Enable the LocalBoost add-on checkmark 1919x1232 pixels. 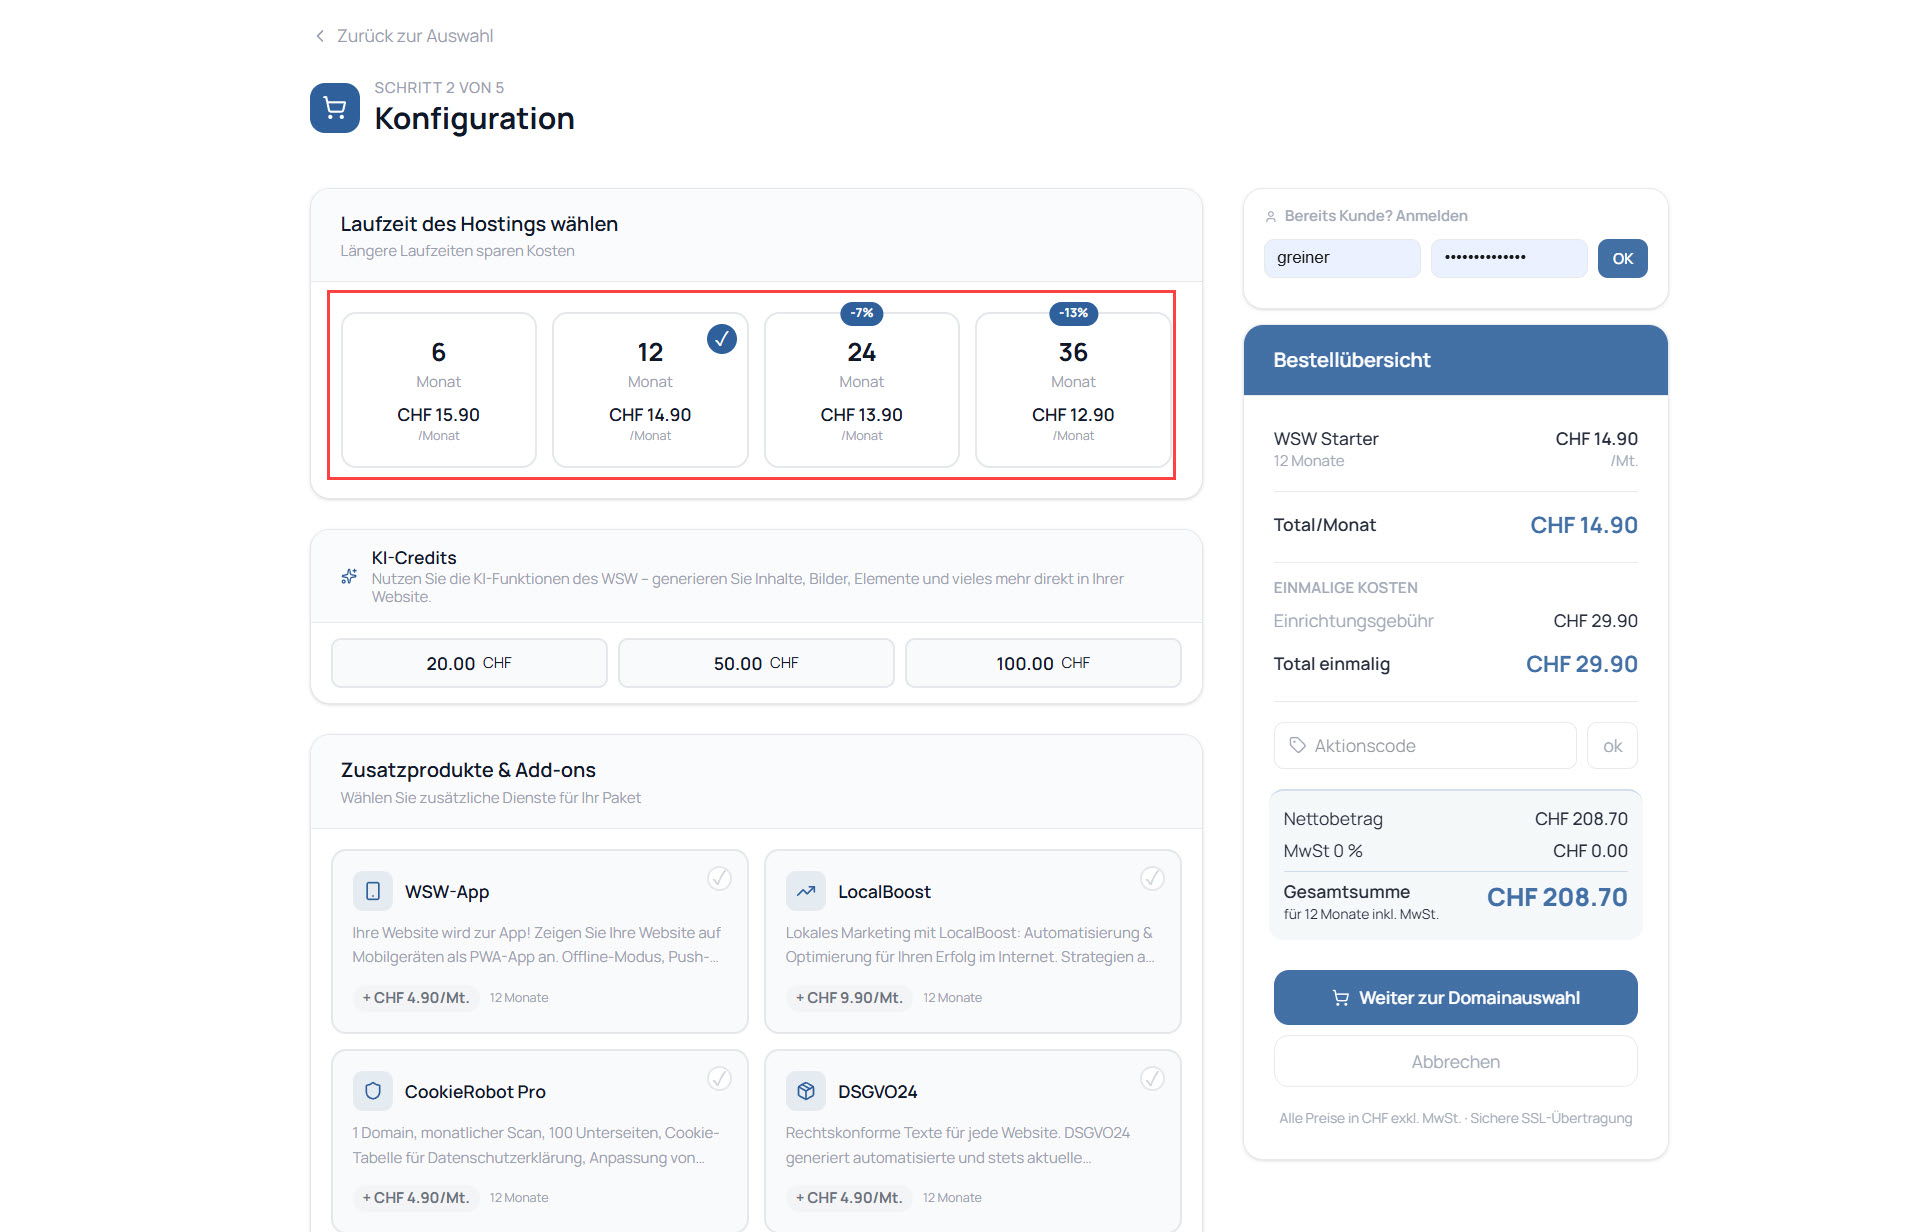tap(1152, 878)
